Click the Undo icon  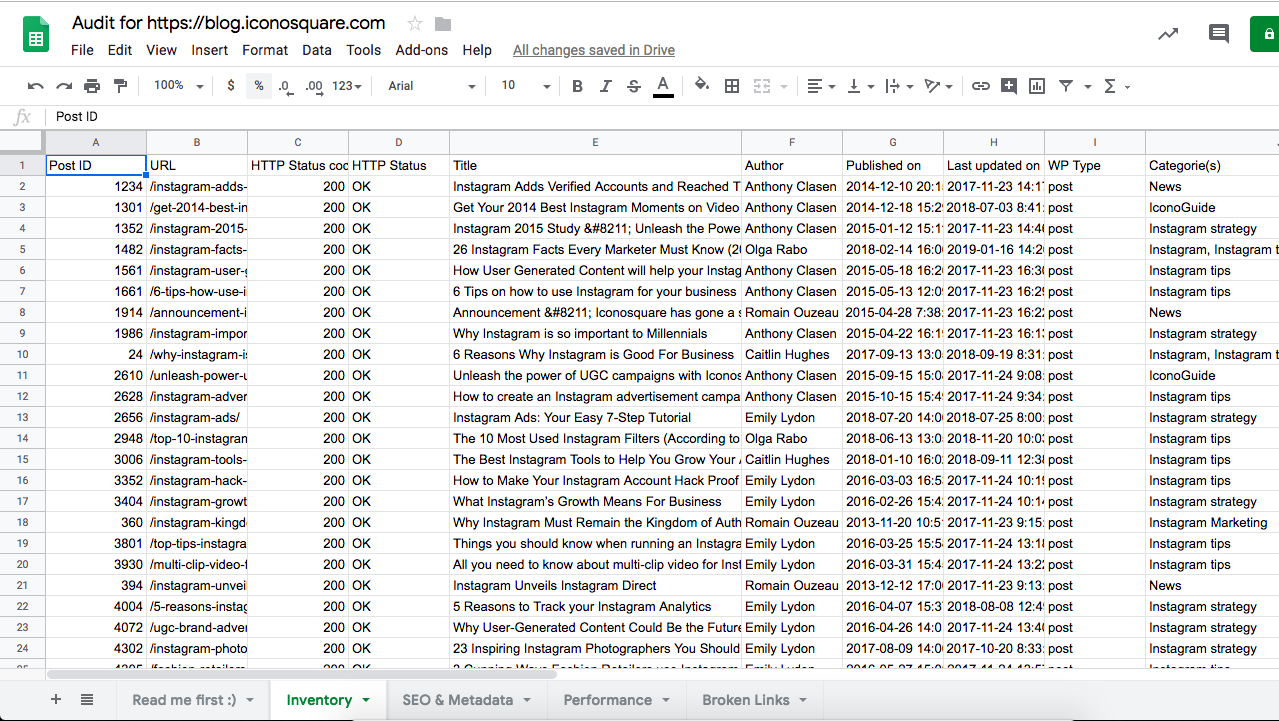point(36,86)
